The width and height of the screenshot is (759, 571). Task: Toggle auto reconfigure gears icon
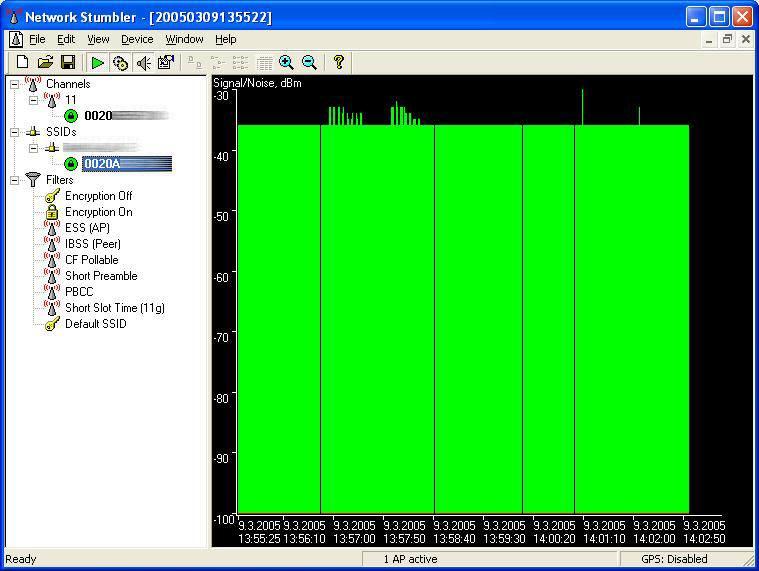tap(120, 63)
